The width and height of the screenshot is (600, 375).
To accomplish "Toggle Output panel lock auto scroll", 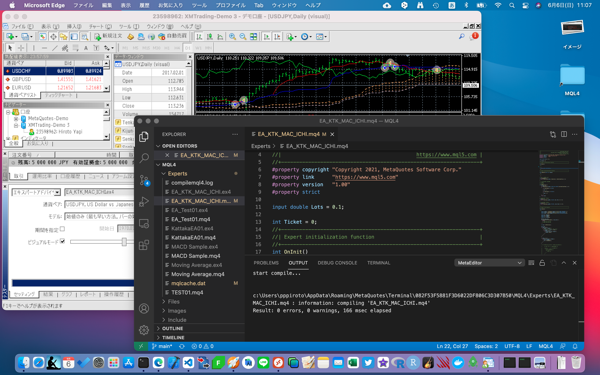I will [x=542, y=263].
